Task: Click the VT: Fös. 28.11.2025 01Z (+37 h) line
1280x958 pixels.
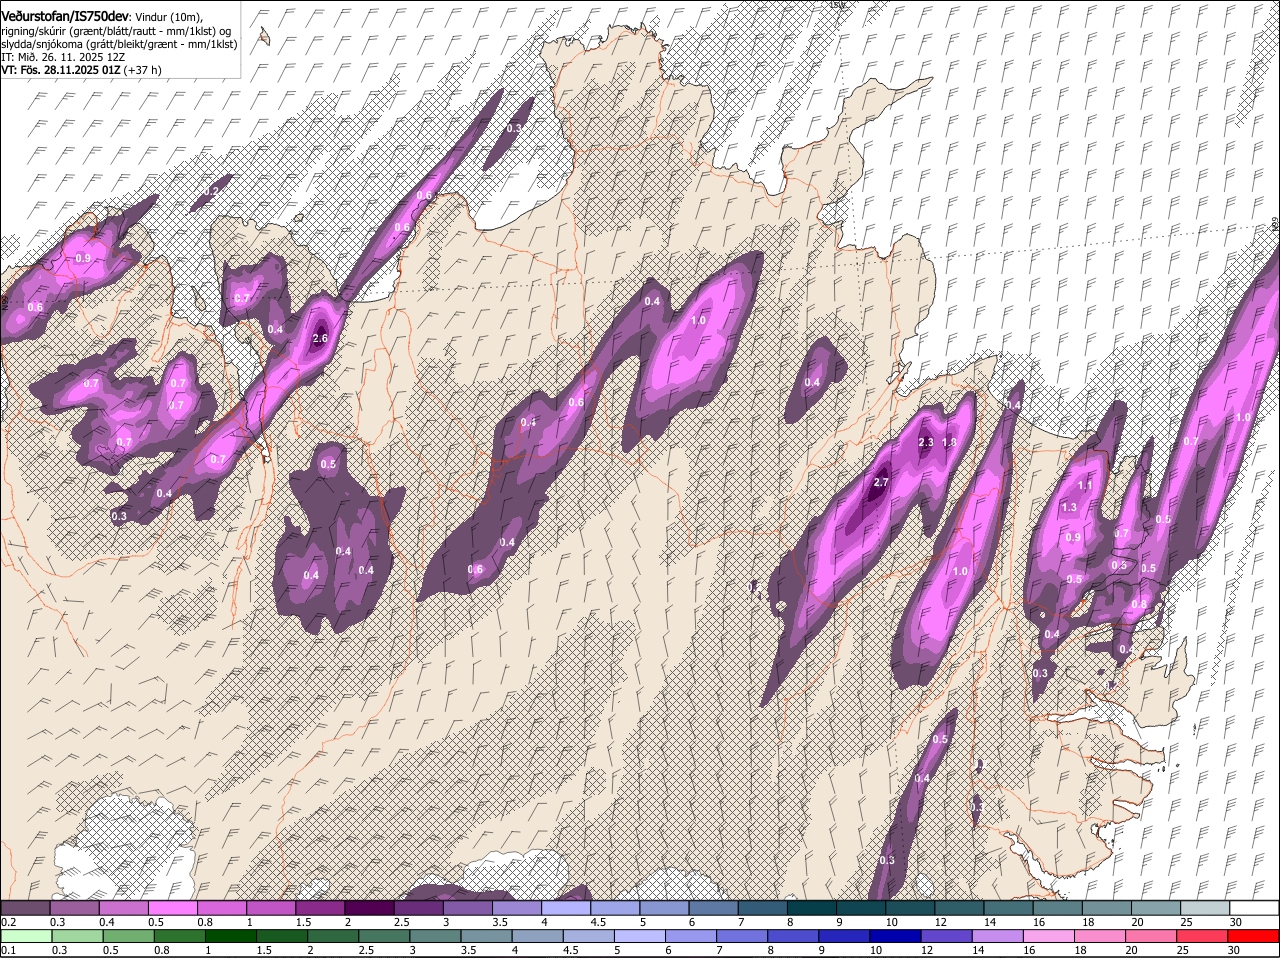Action: (x=81, y=70)
